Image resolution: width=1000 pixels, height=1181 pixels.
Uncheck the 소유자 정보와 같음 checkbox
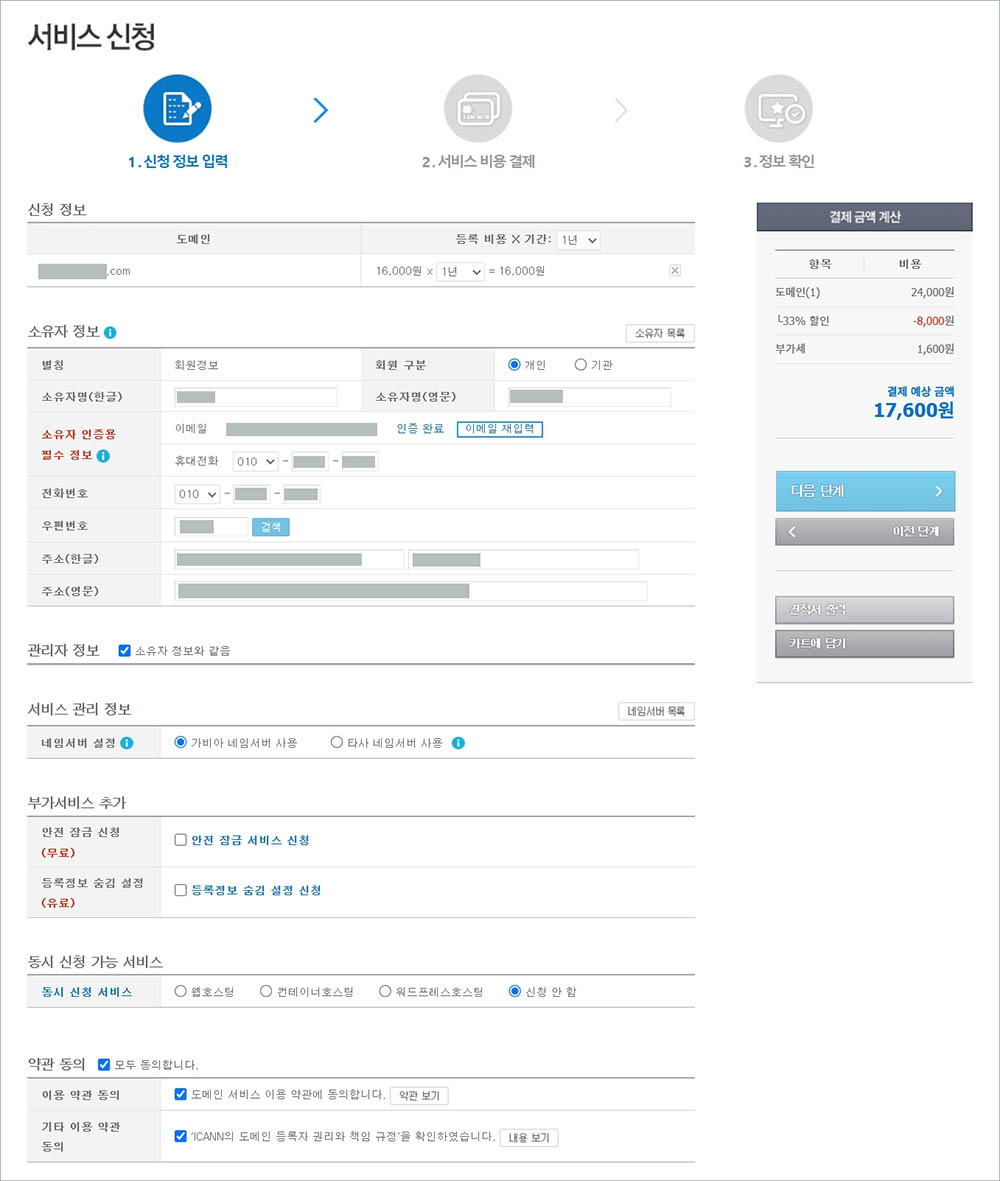(125, 651)
